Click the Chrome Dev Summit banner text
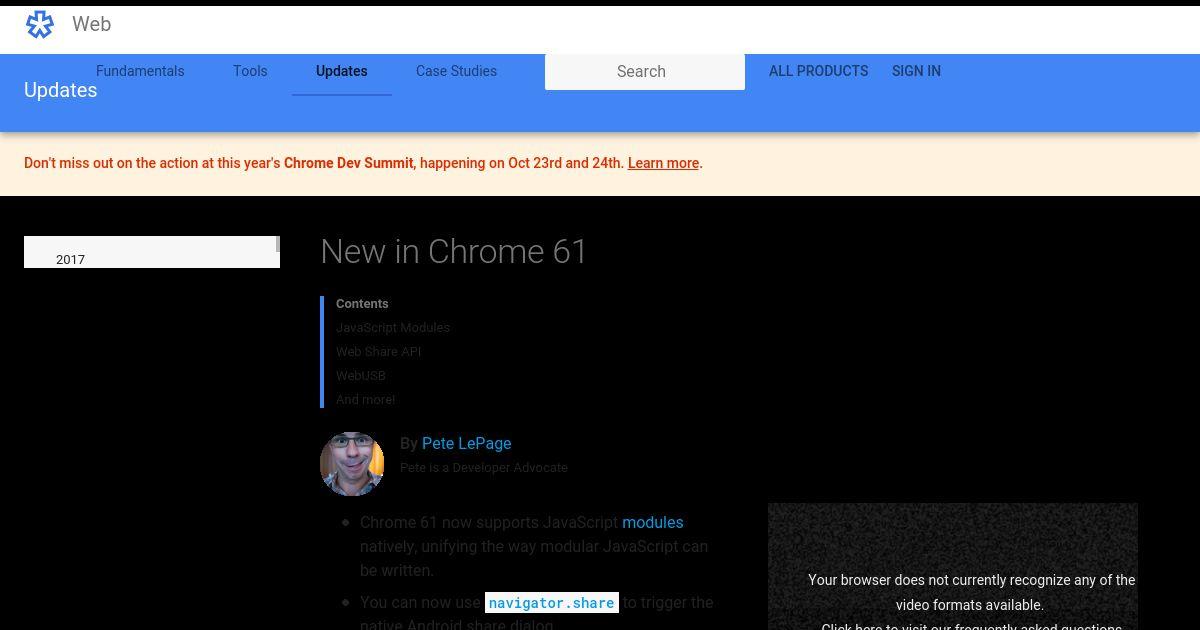Viewport: 1200px width, 630px height. click(x=348, y=163)
